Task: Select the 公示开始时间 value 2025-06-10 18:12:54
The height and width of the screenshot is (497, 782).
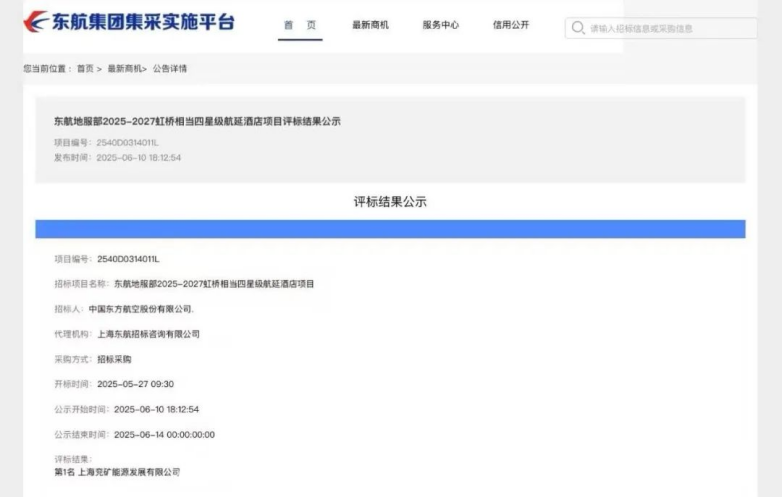Action: tap(156, 409)
